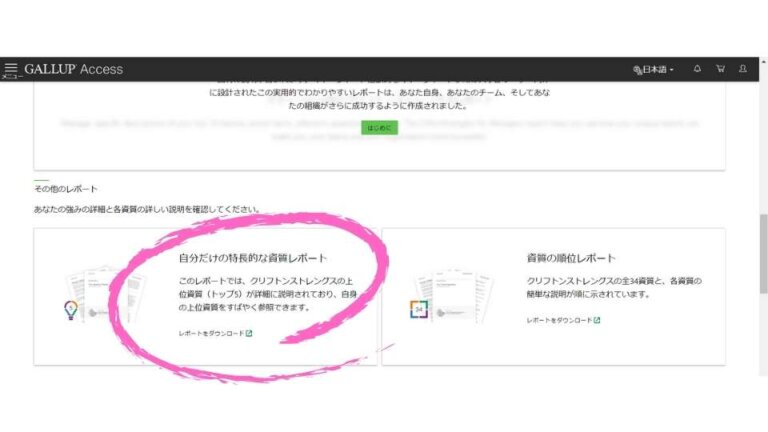768x432 pixels.
Task: Click the external link icon in 34 report card
Action: (x=597, y=320)
